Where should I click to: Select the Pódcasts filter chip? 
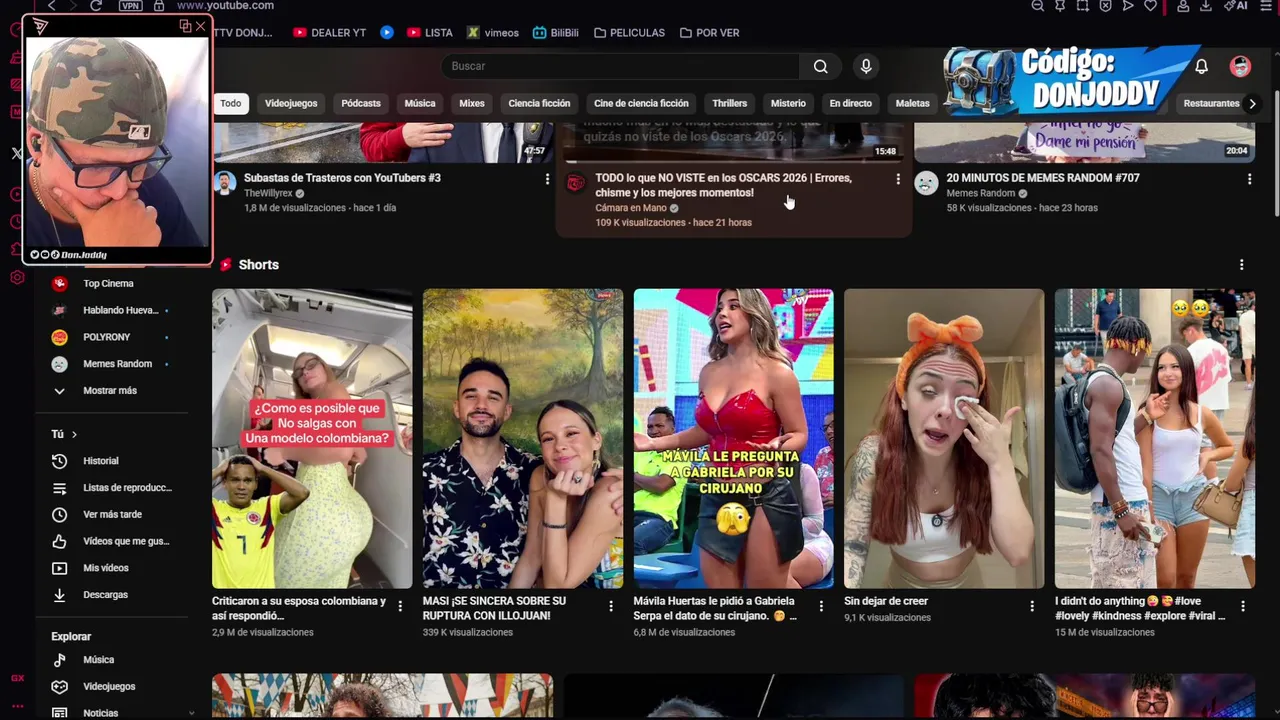pos(361,103)
